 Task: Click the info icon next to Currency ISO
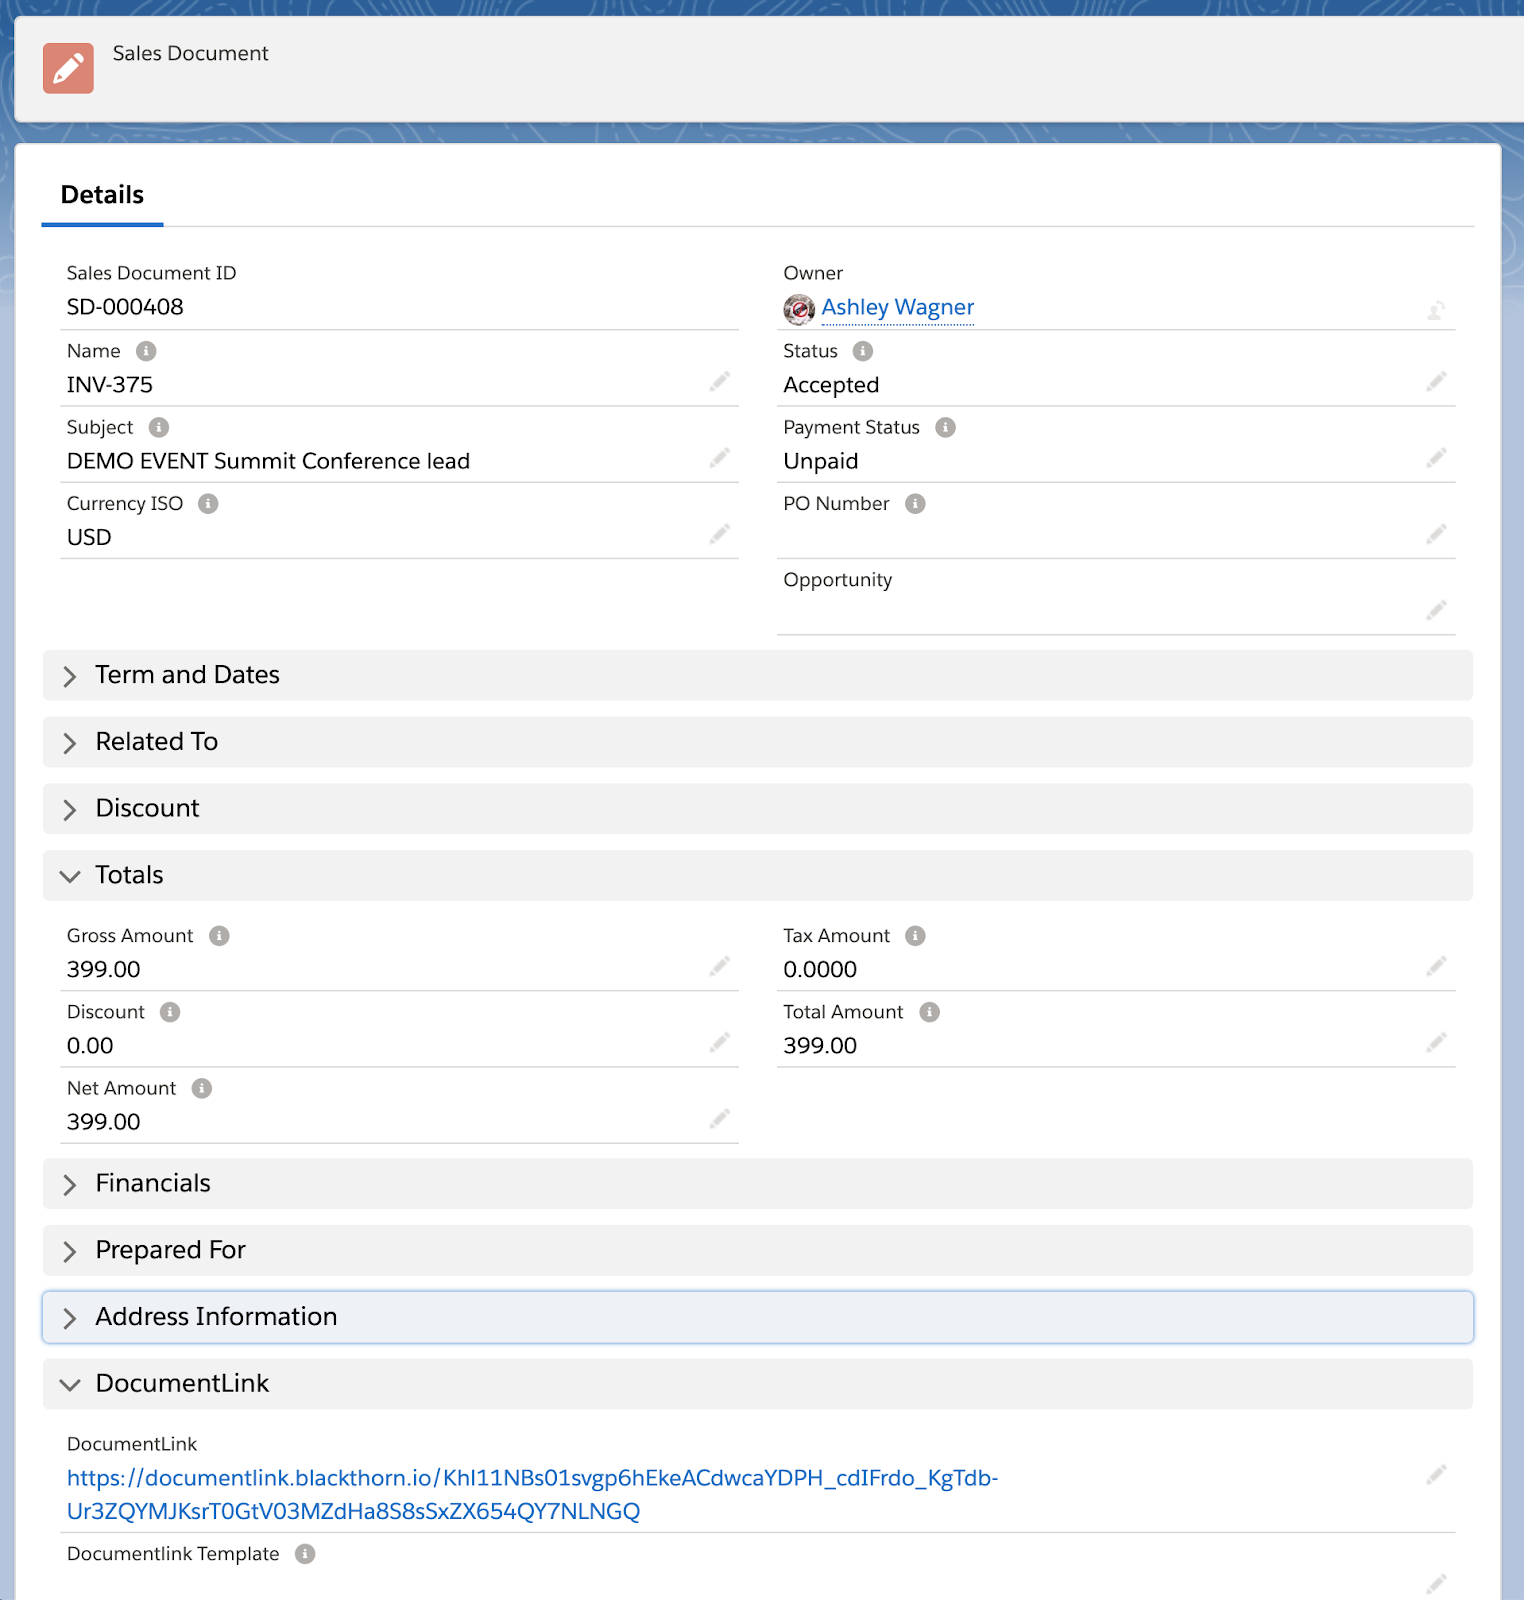[208, 503]
